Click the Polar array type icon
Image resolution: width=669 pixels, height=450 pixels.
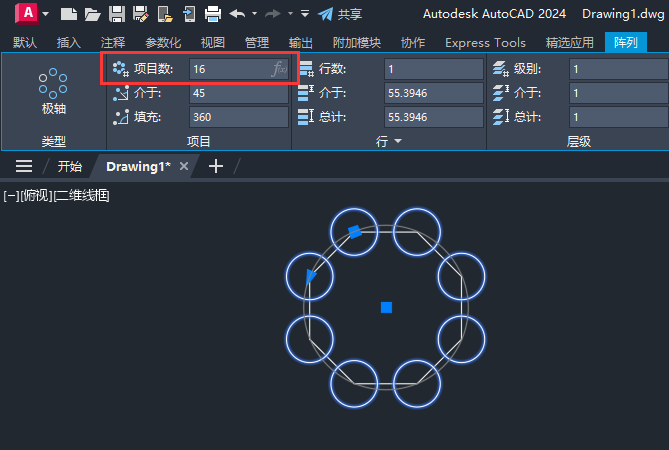pos(53,90)
